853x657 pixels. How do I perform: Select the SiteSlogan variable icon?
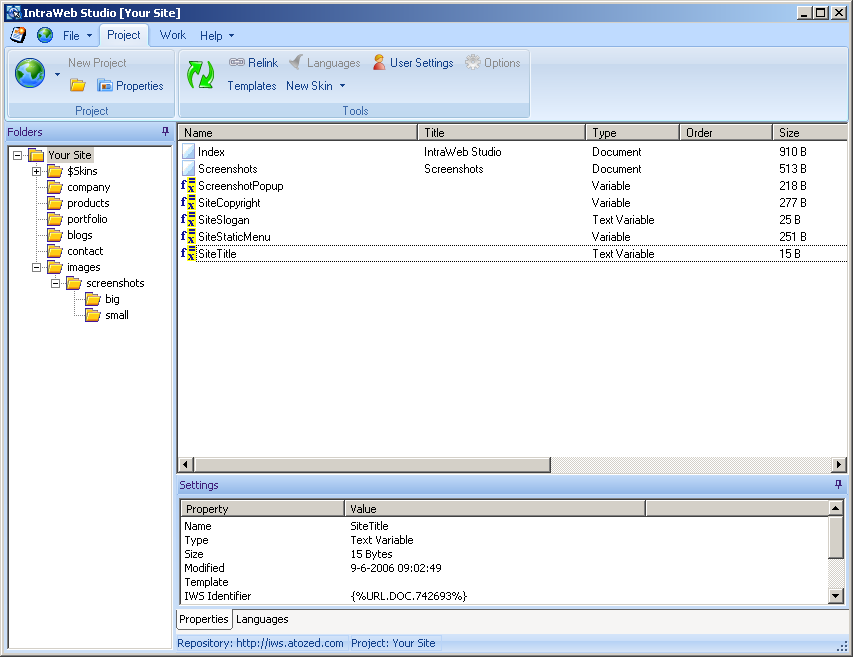click(188, 220)
